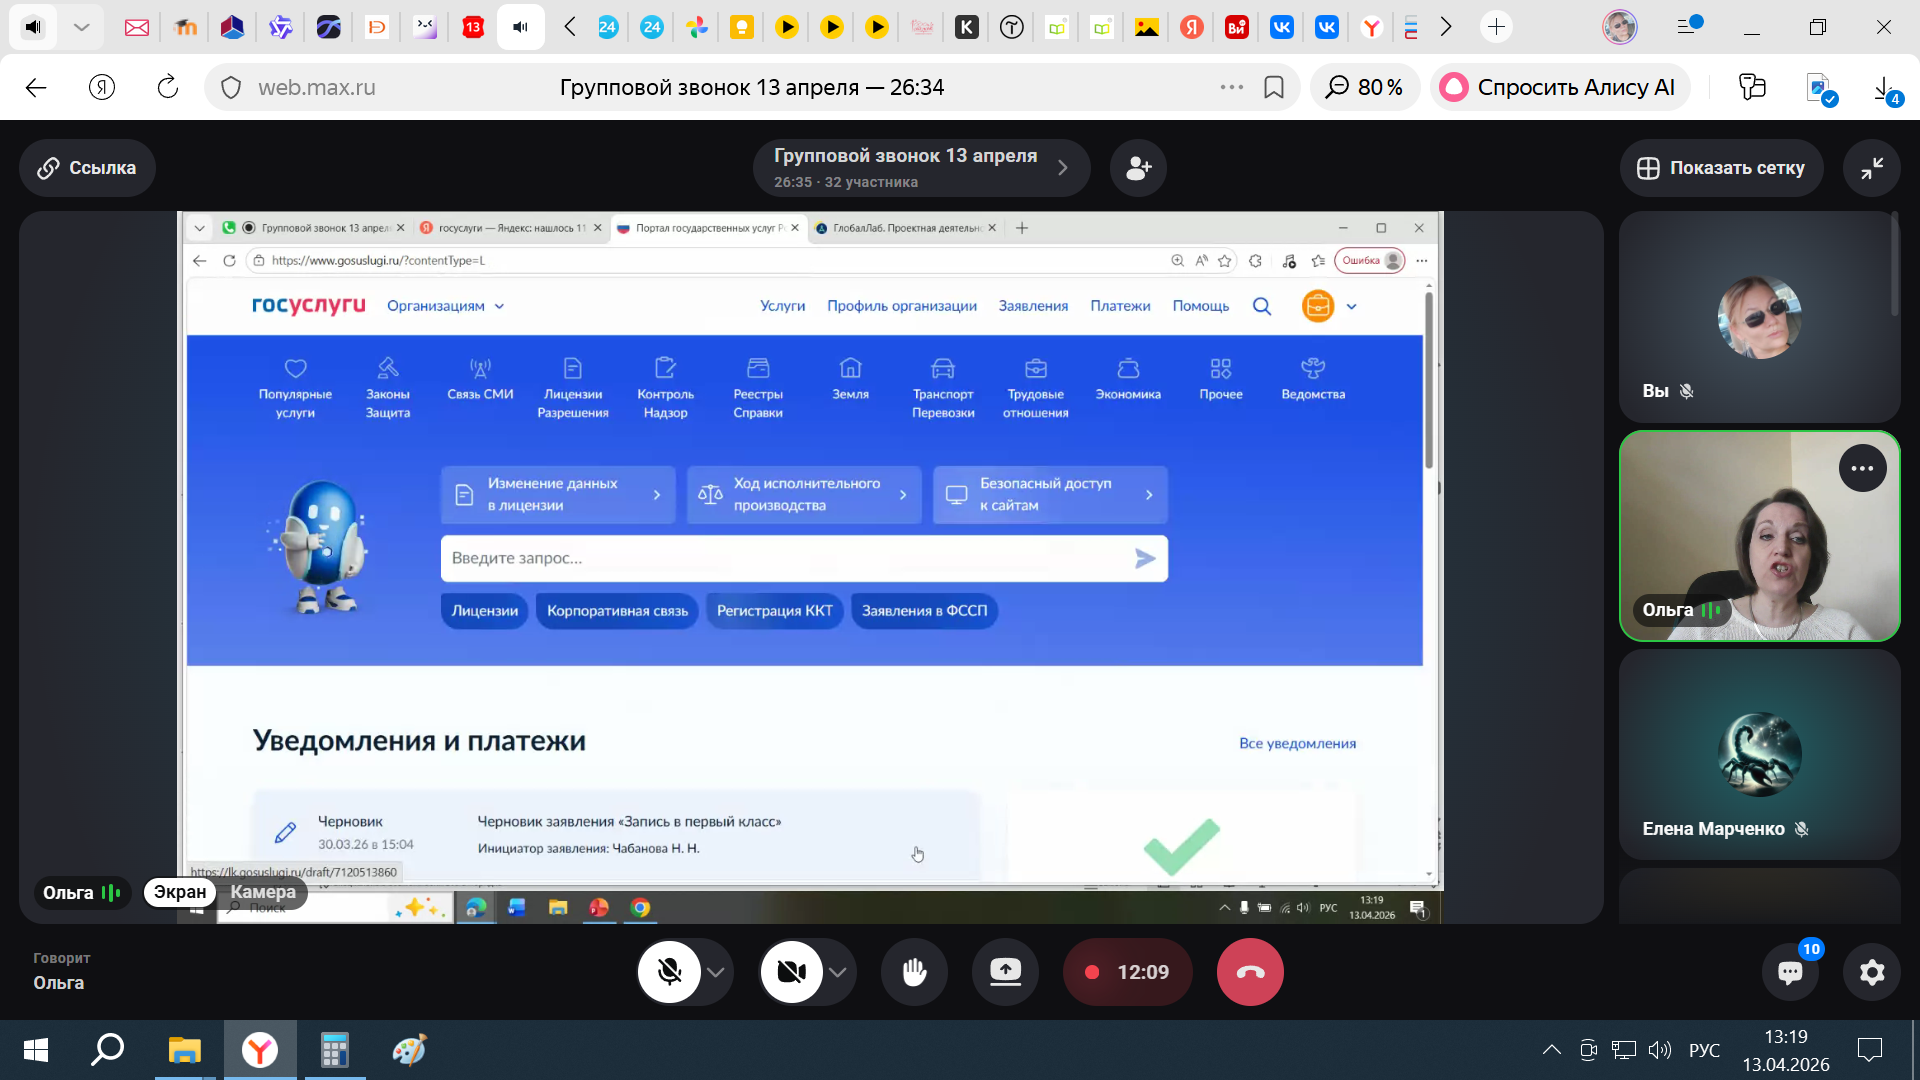Reload the web.max.ru page

pos(168,88)
